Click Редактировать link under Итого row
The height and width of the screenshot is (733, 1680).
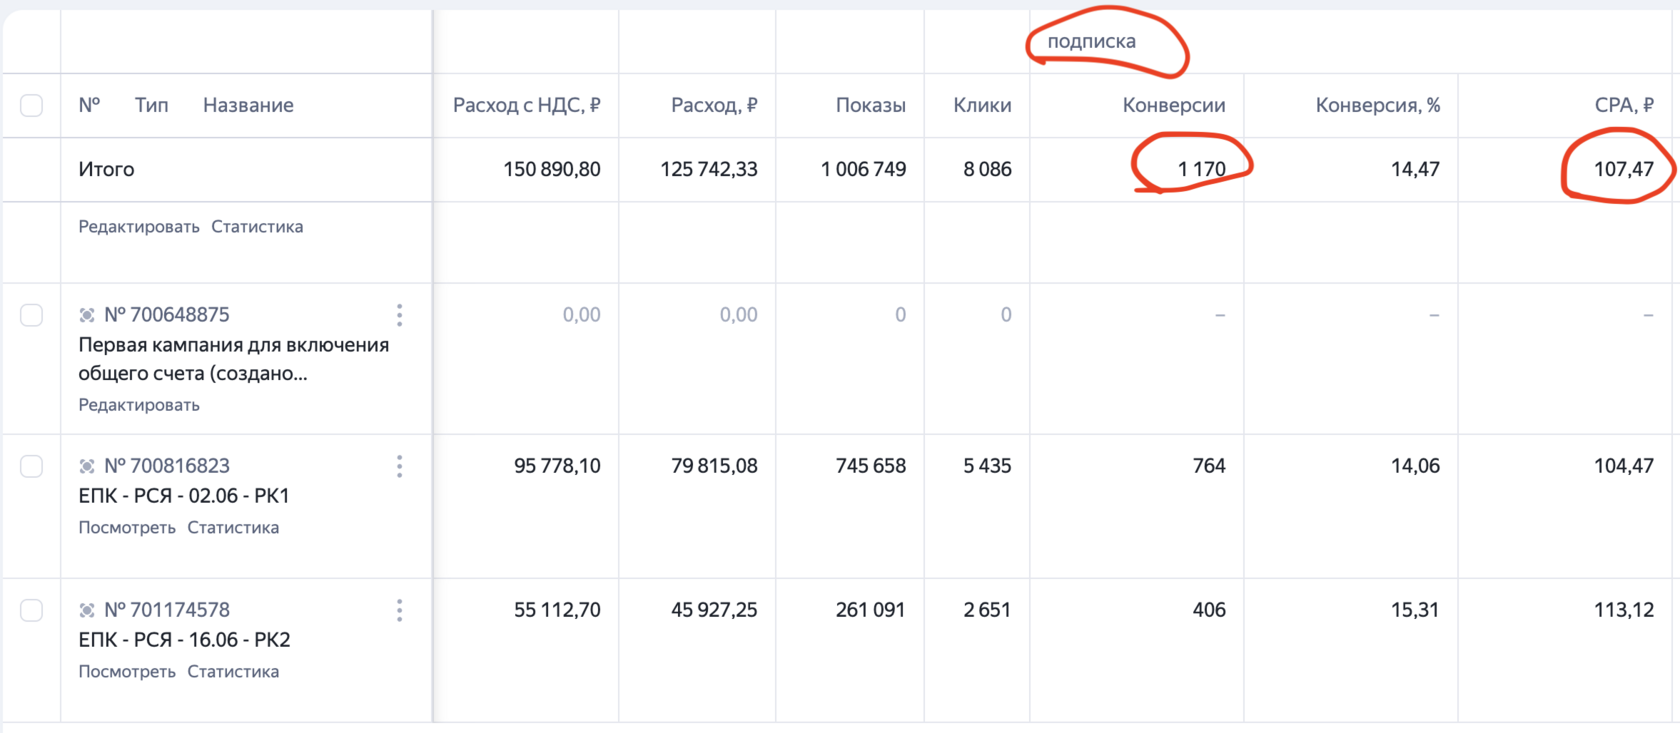[x=139, y=227]
